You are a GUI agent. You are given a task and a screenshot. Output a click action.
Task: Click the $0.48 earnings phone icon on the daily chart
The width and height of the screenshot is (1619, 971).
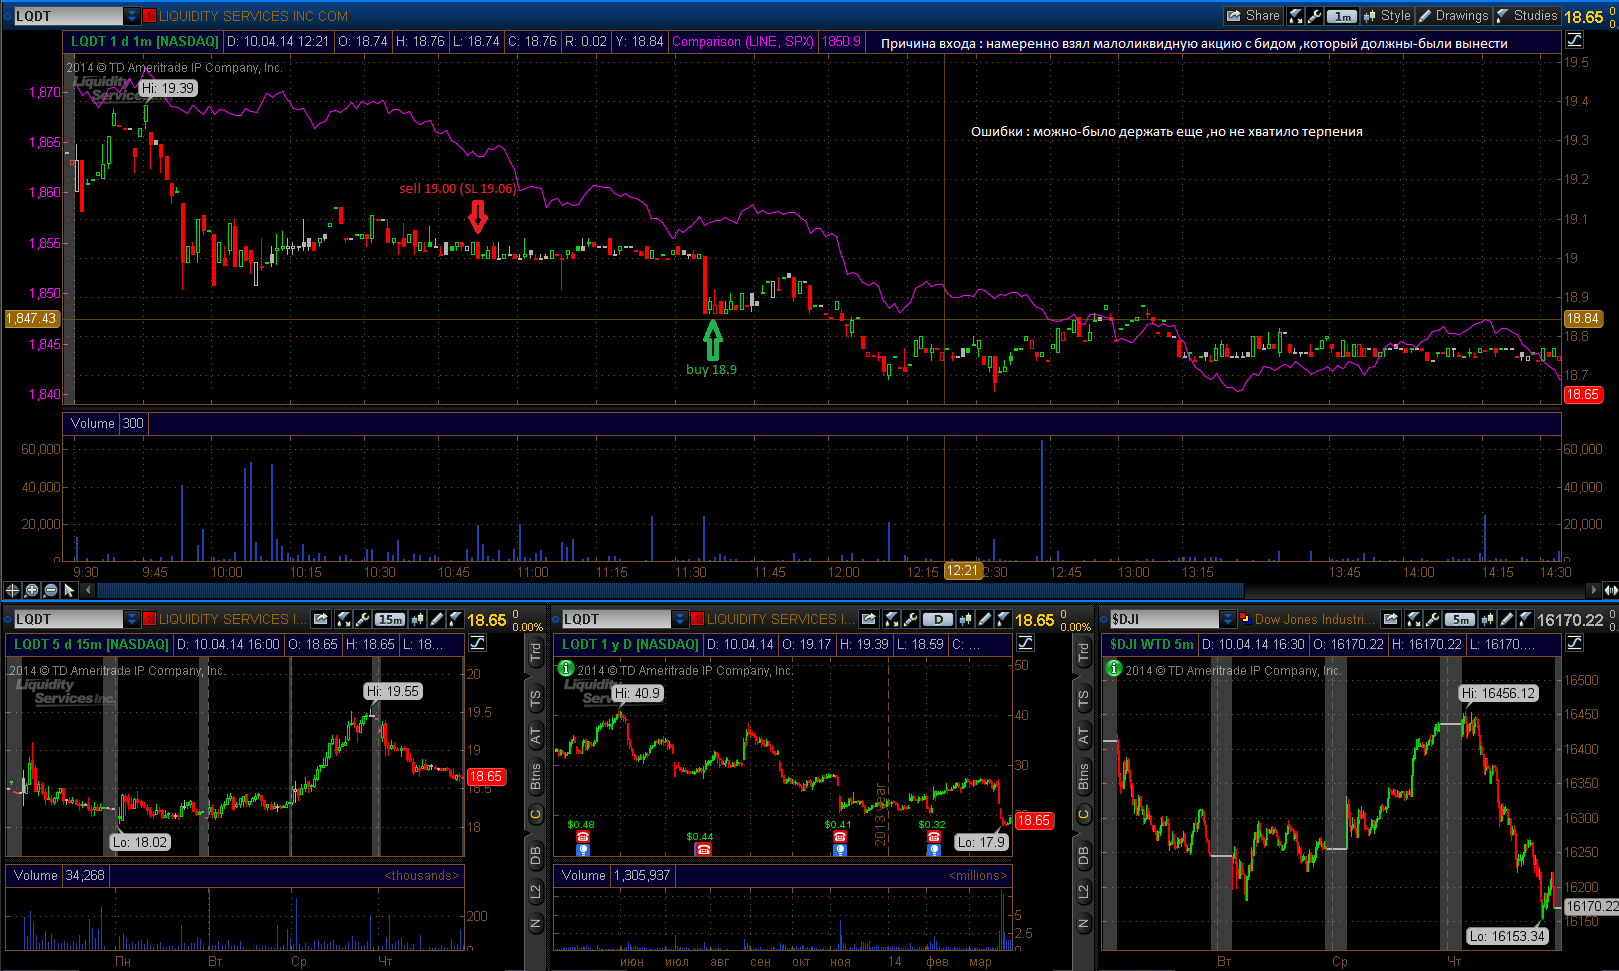pos(582,837)
